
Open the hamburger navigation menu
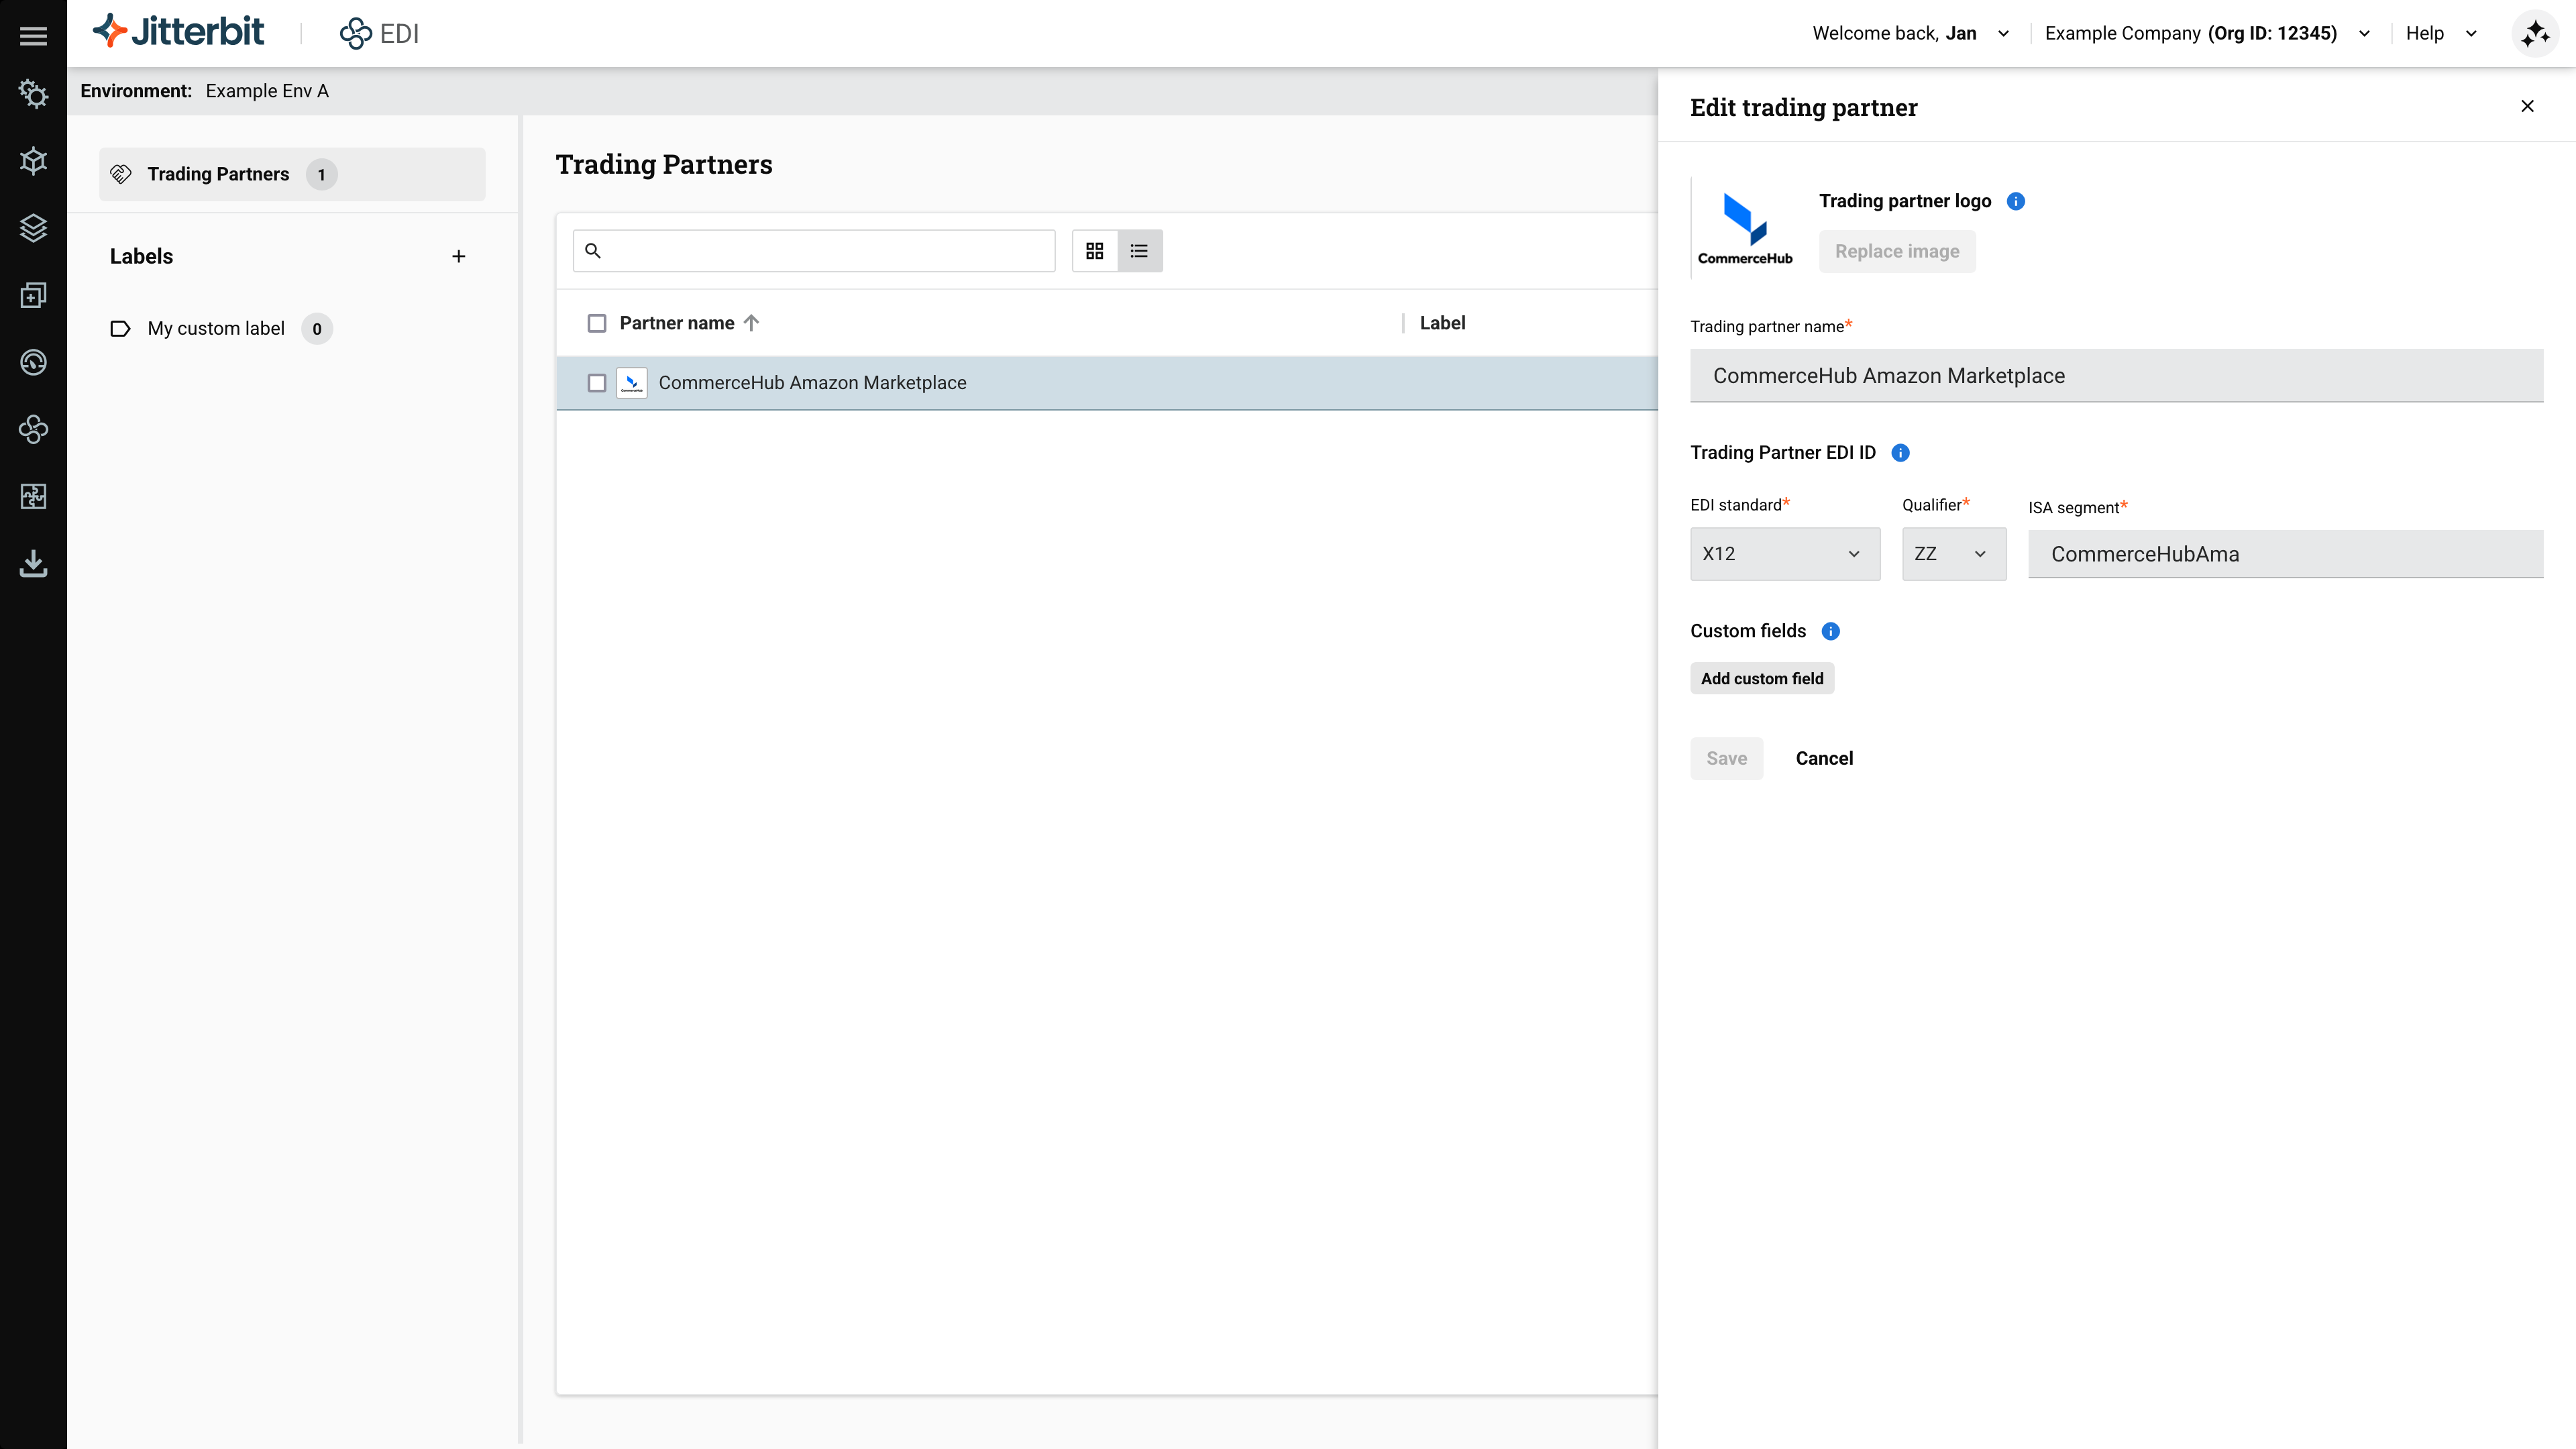33,36
